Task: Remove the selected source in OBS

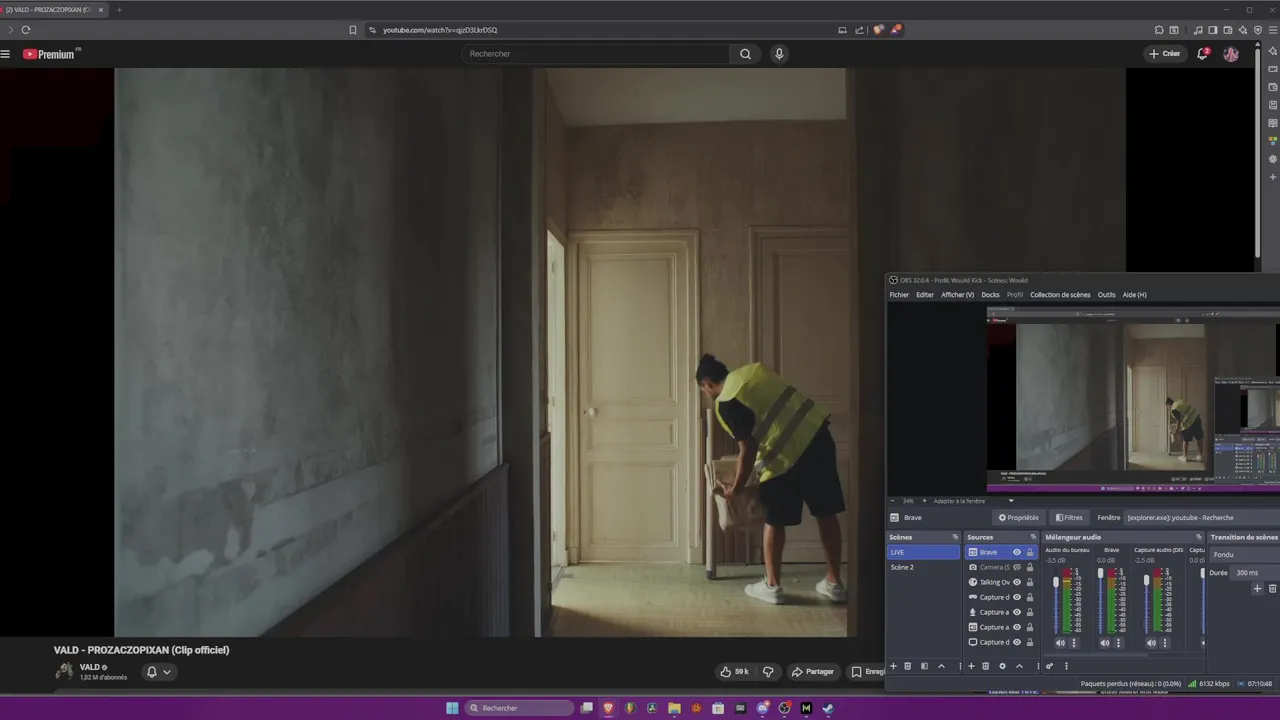Action: (985, 666)
